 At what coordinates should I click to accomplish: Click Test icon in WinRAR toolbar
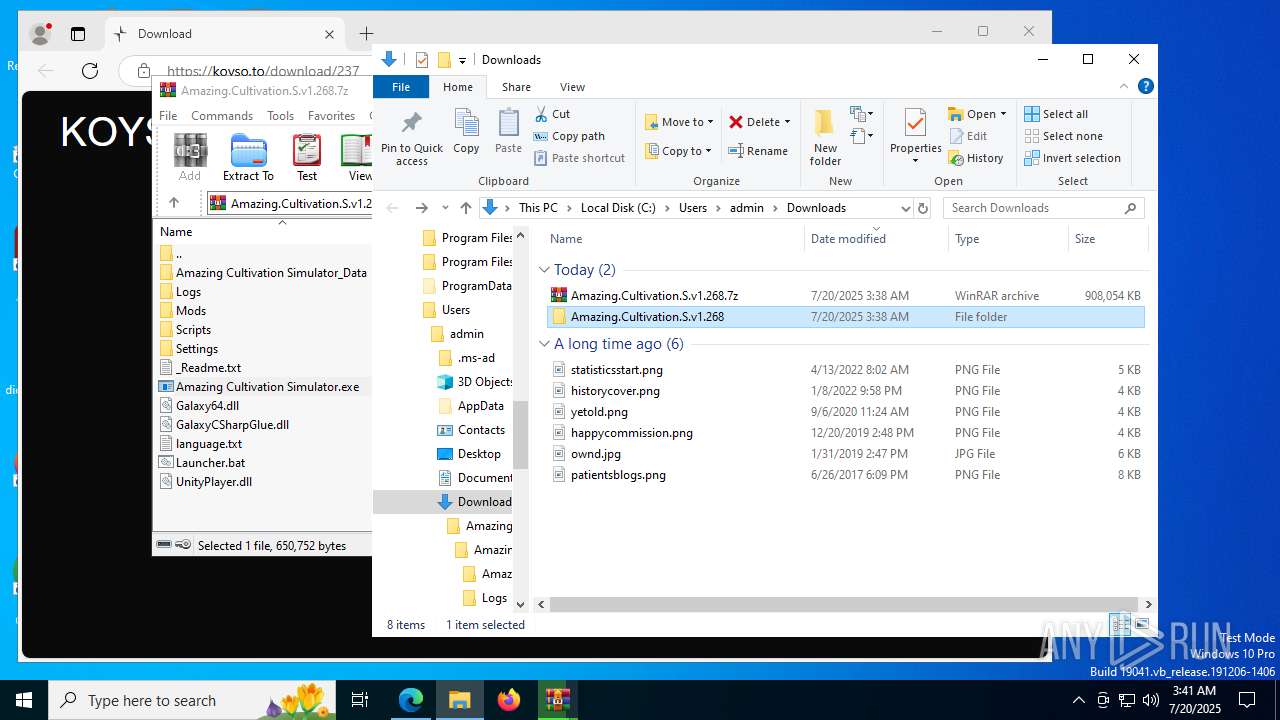coord(307,157)
